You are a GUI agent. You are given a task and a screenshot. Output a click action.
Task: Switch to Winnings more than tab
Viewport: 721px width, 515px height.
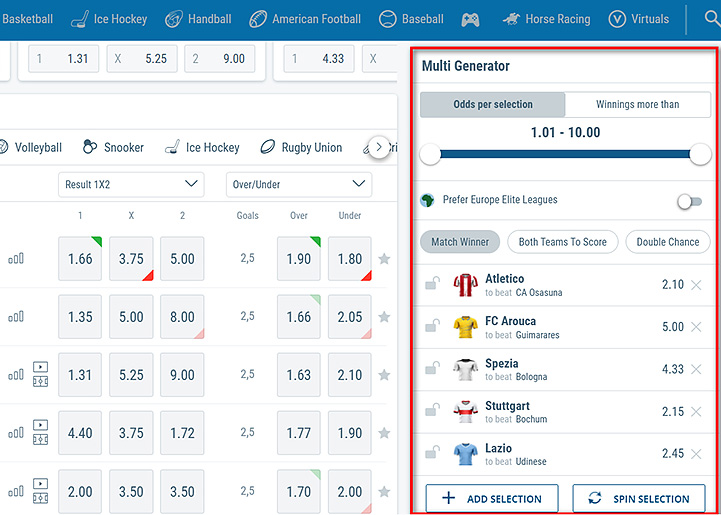(x=637, y=104)
